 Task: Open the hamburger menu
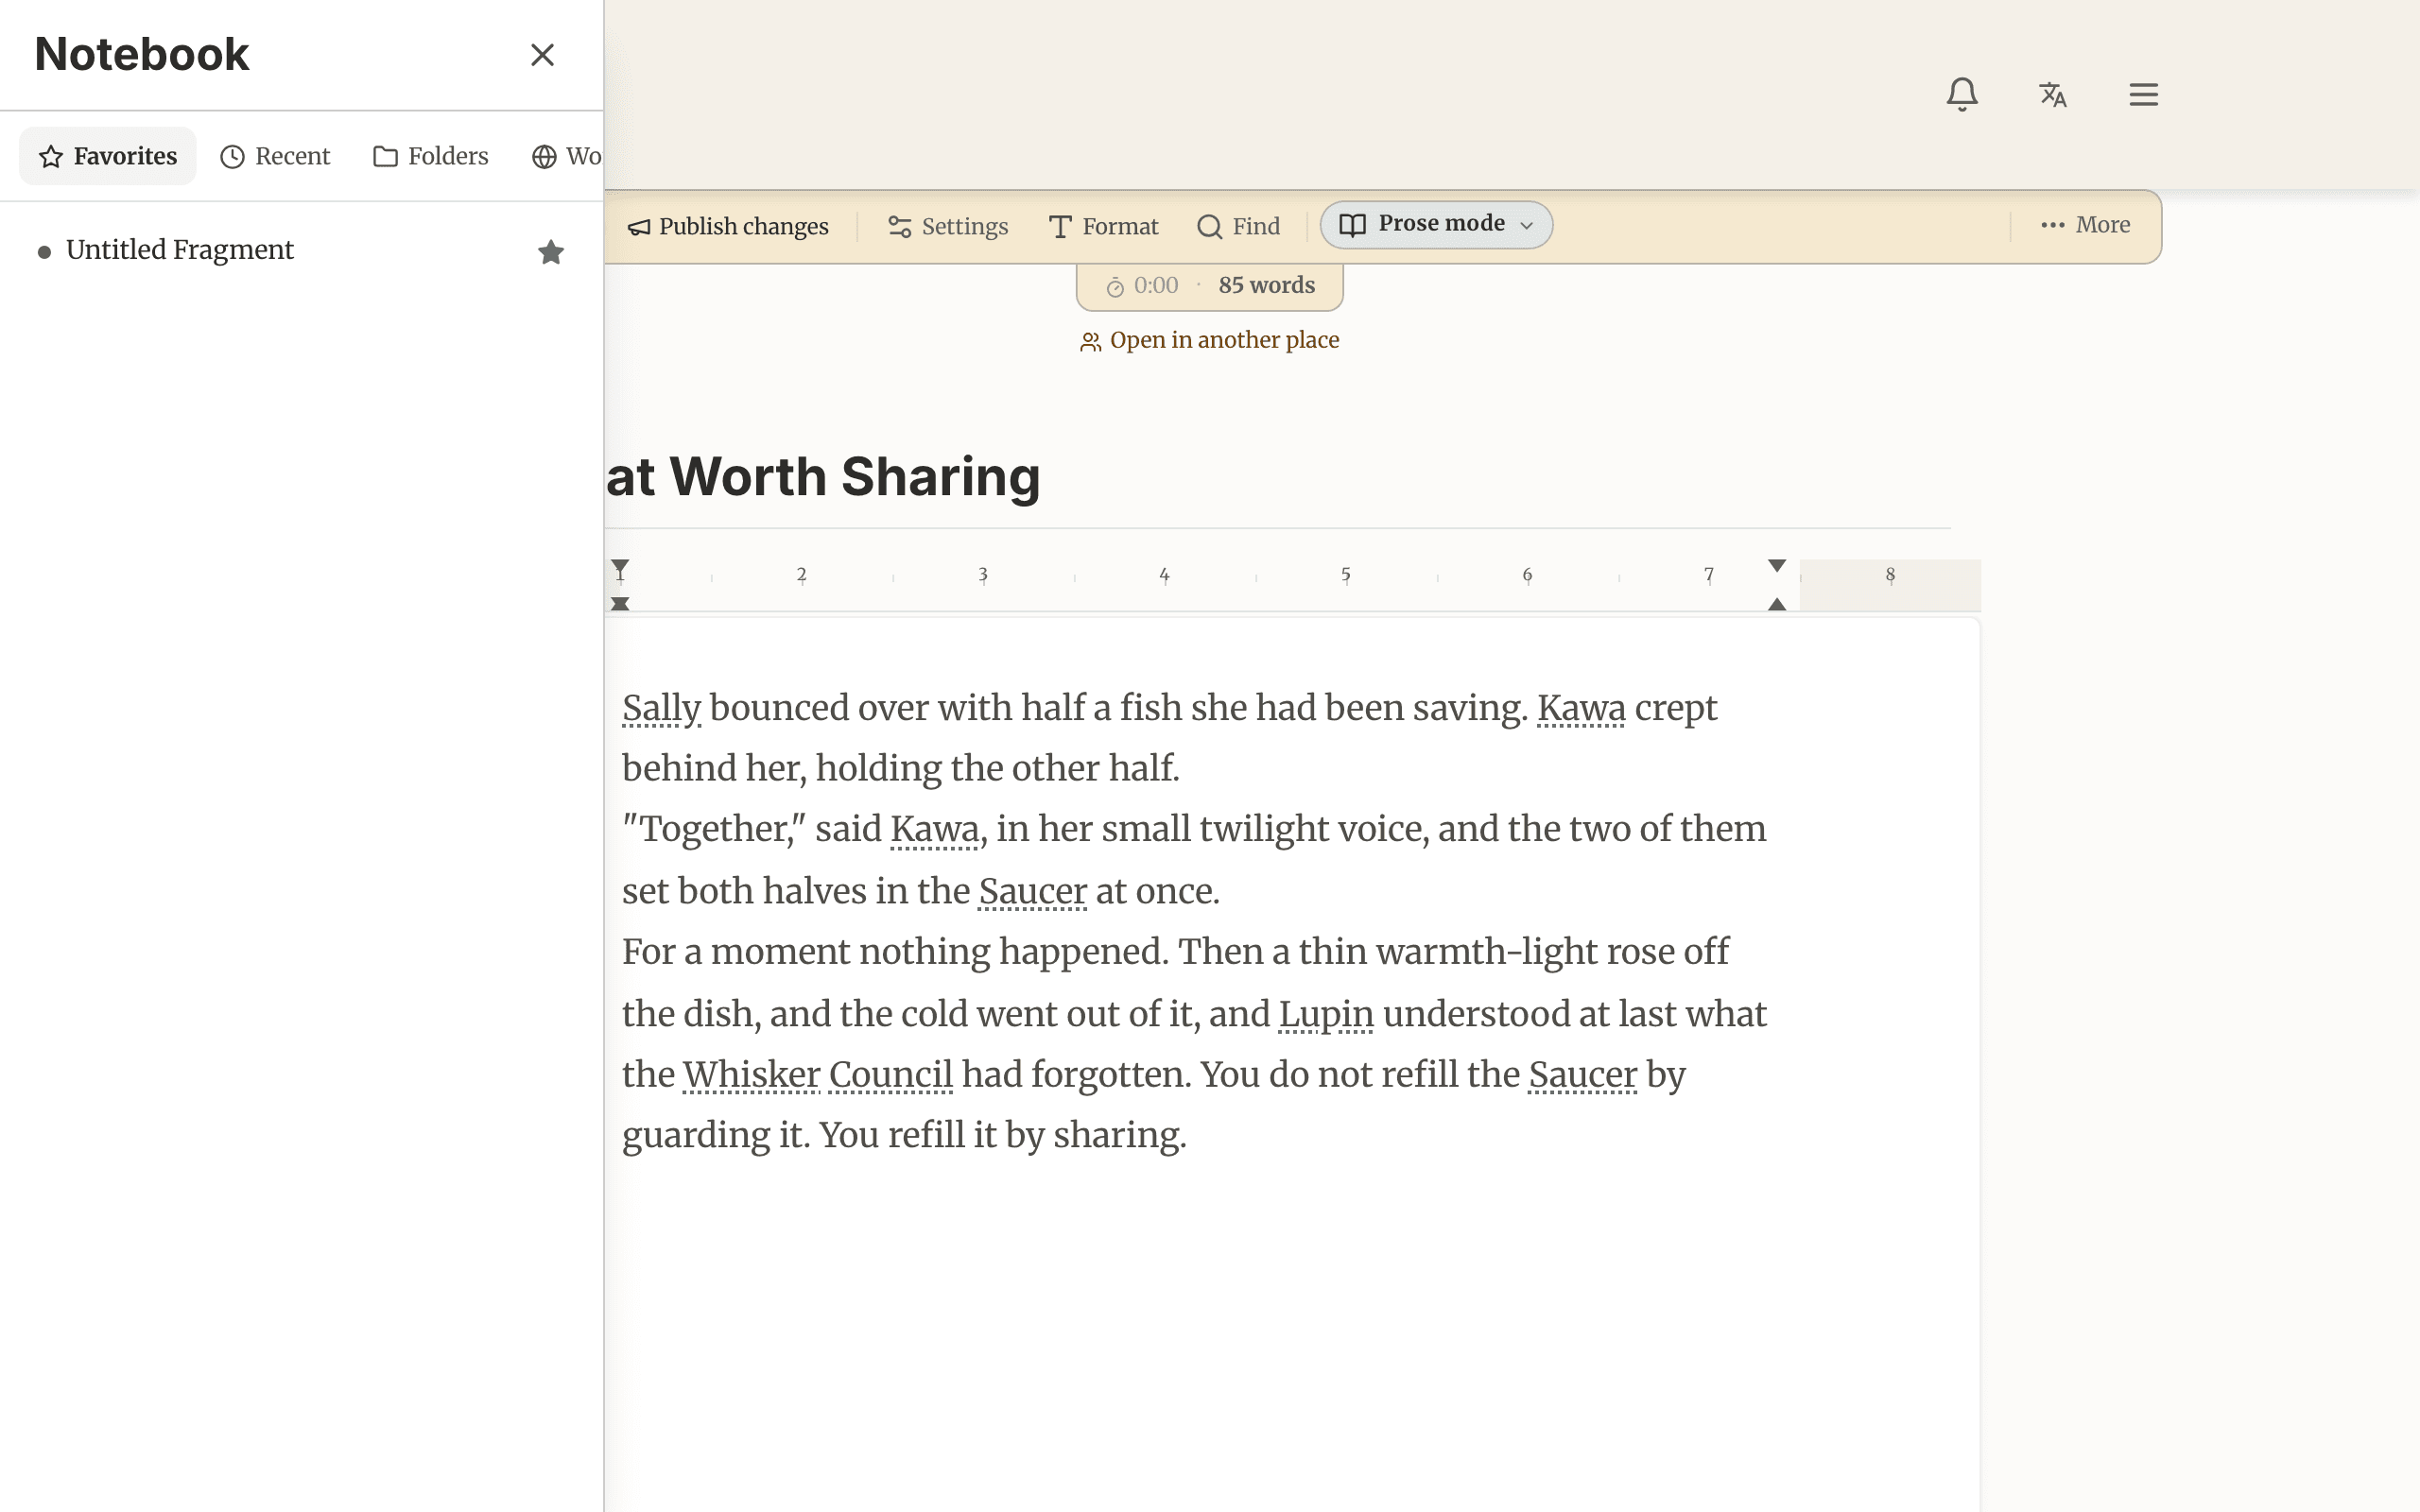(2143, 95)
